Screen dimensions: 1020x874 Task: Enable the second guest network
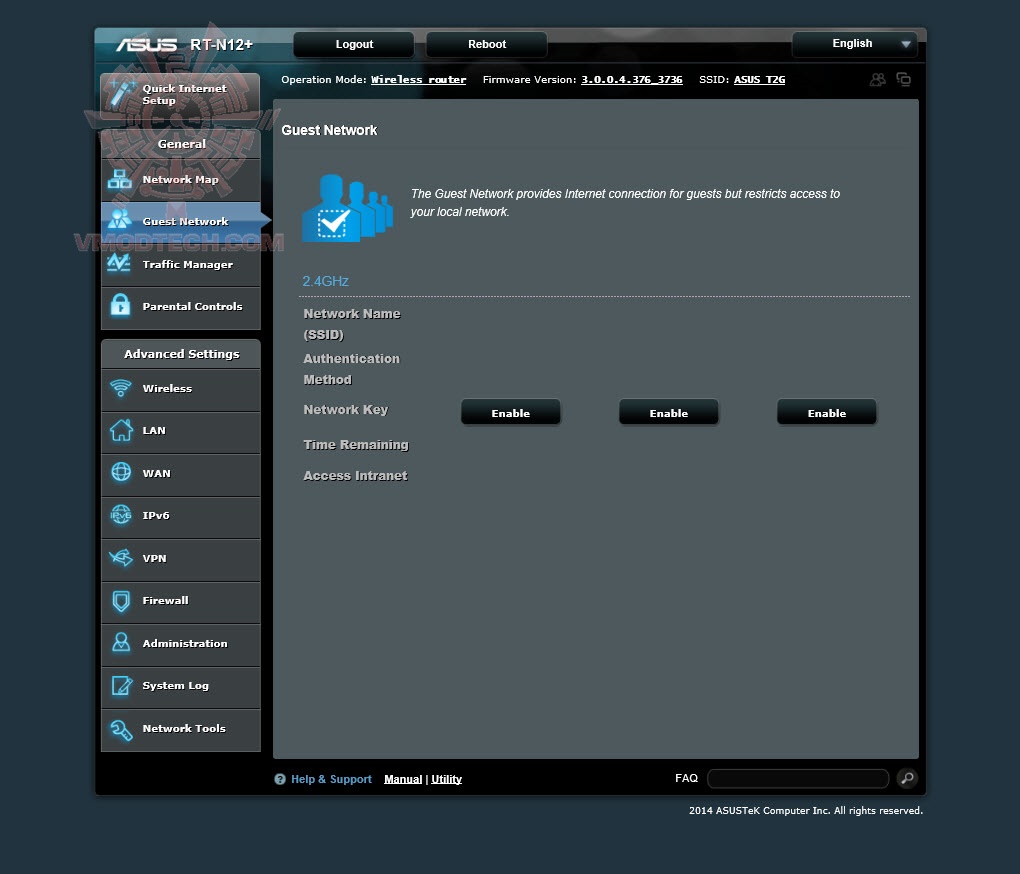coord(669,413)
